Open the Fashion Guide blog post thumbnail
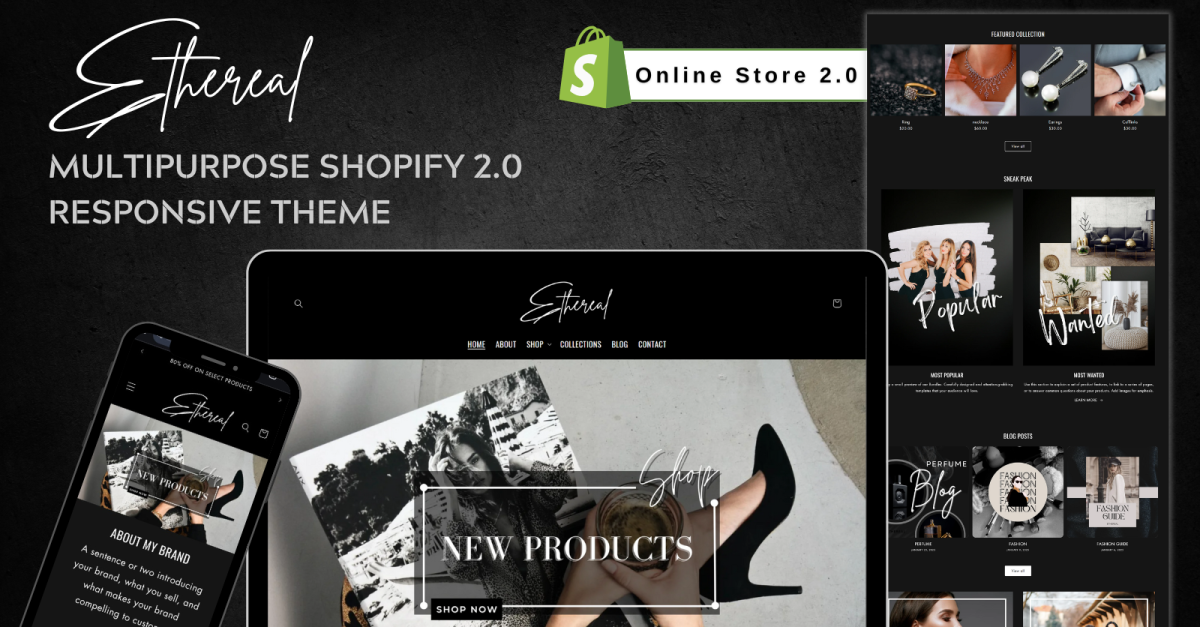The image size is (1200, 627). pyautogui.click(x=1114, y=492)
